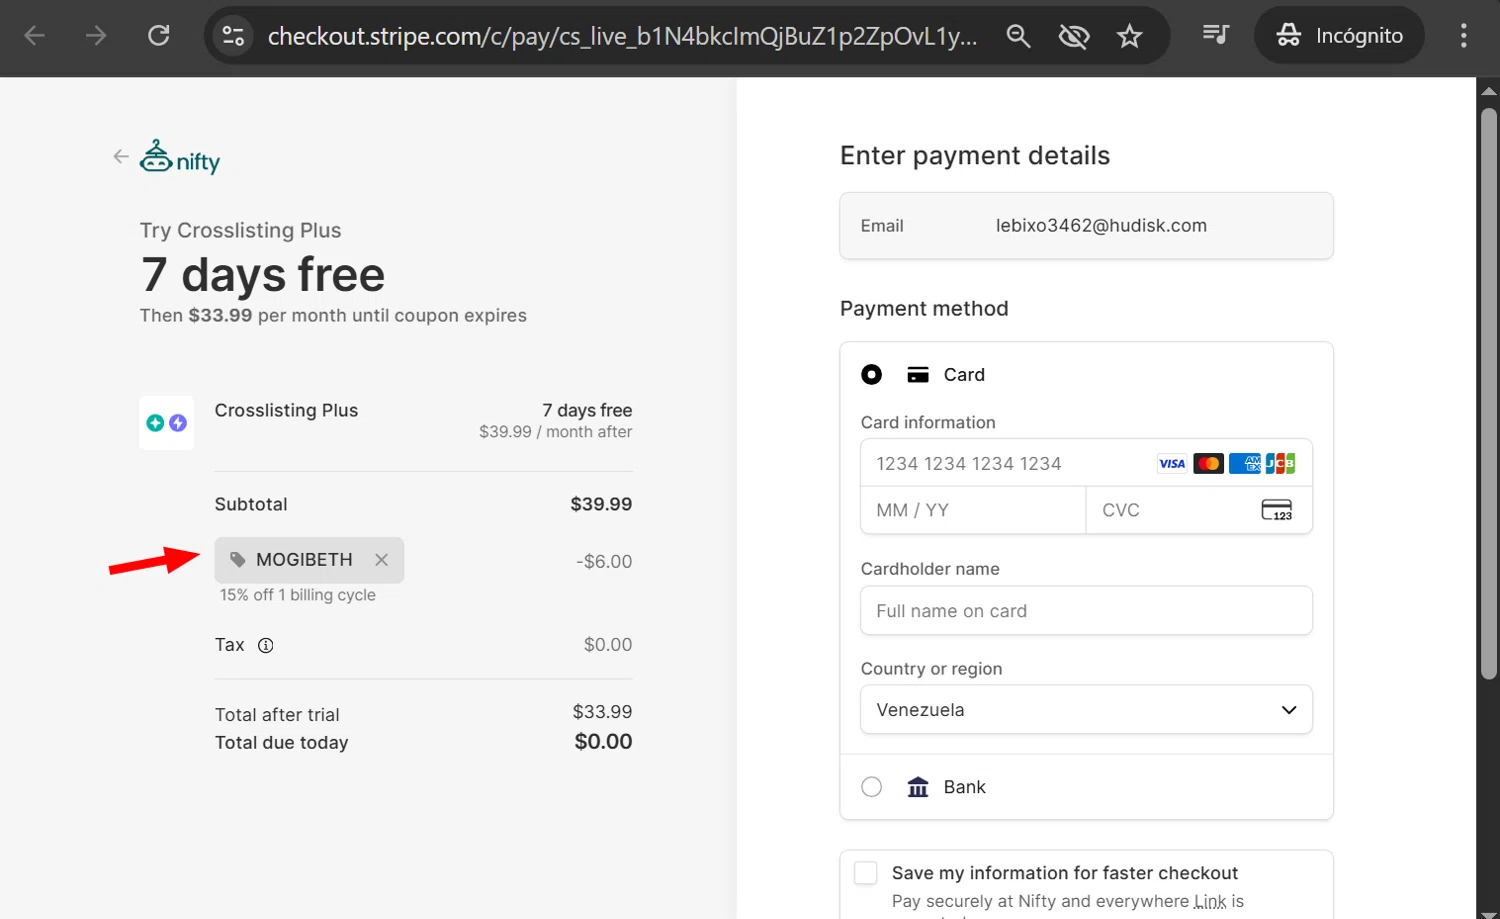Click the bank building icon

(918, 787)
